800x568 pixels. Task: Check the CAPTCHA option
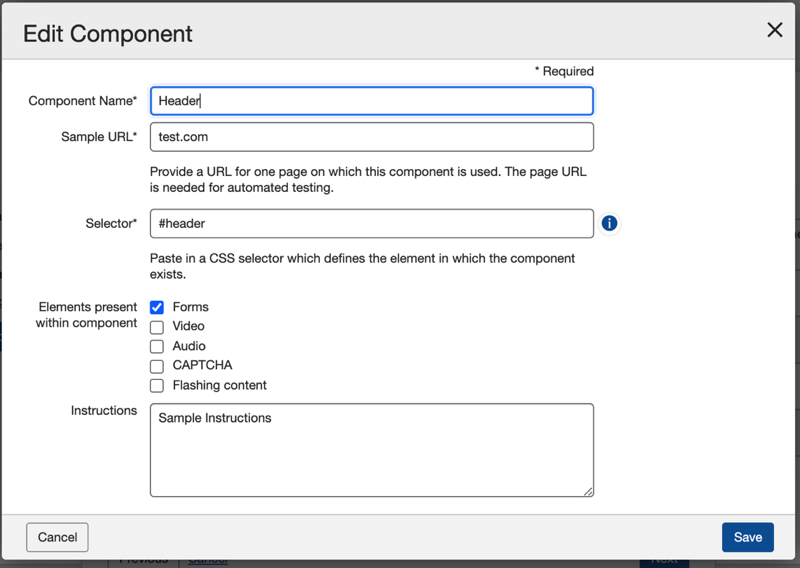pos(157,366)
